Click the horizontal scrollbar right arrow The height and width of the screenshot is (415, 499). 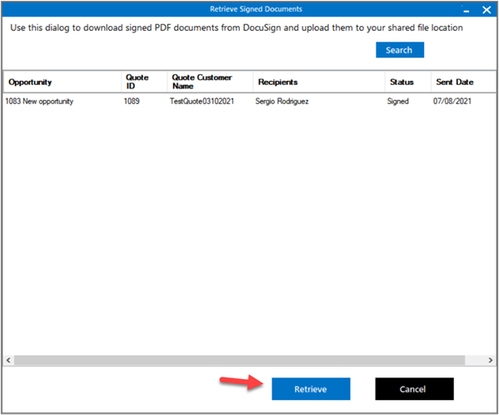point(490,360)
